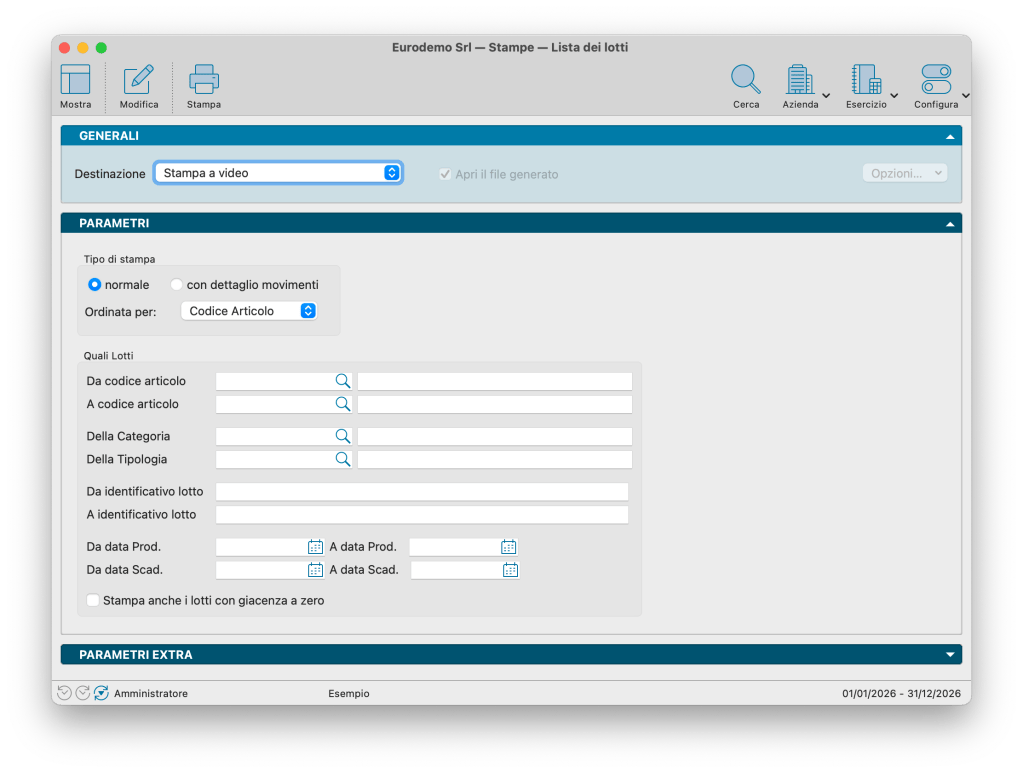
Task: Toggle Apri il file generato checkbox
Action: point(445,174)
